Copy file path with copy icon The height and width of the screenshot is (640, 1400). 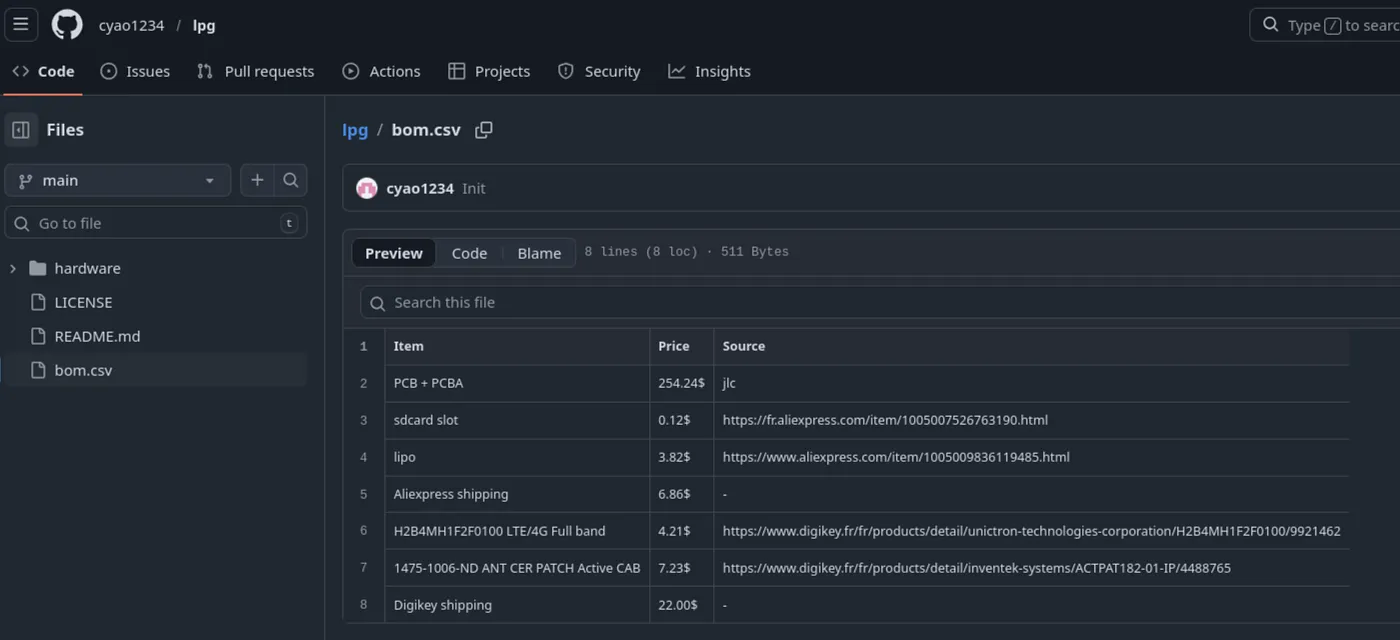click(x=484, y=130)
